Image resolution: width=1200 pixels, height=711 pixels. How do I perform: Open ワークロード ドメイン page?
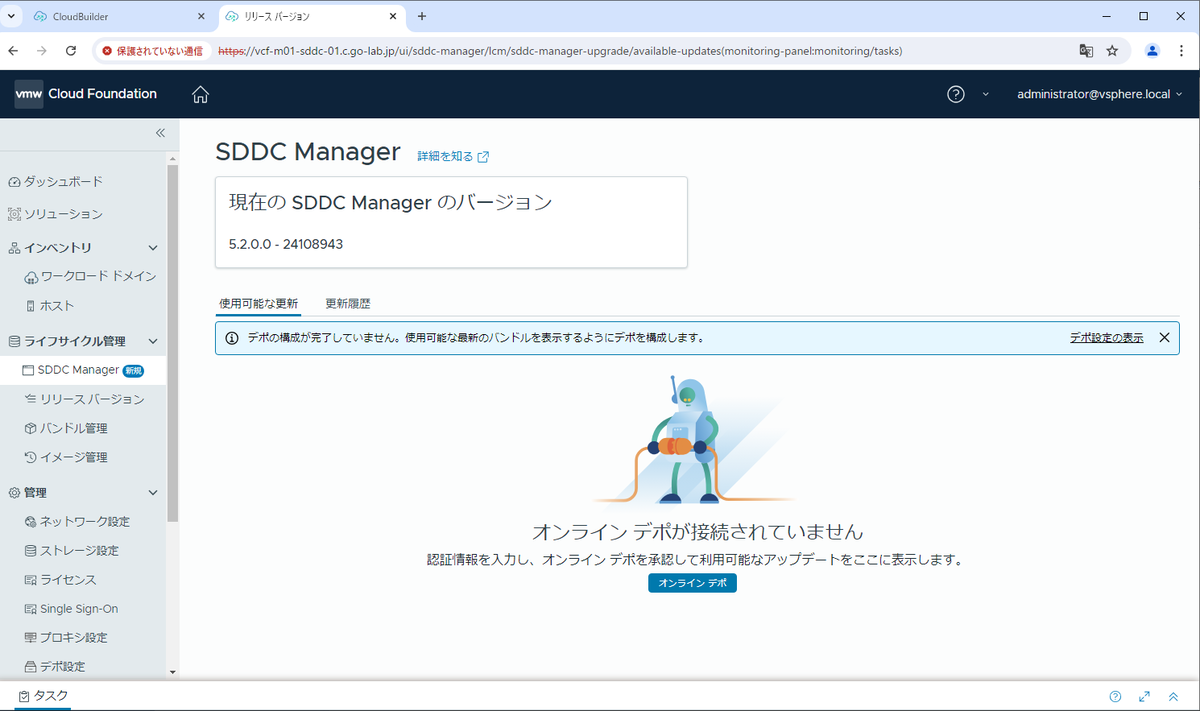coord(90,276)
